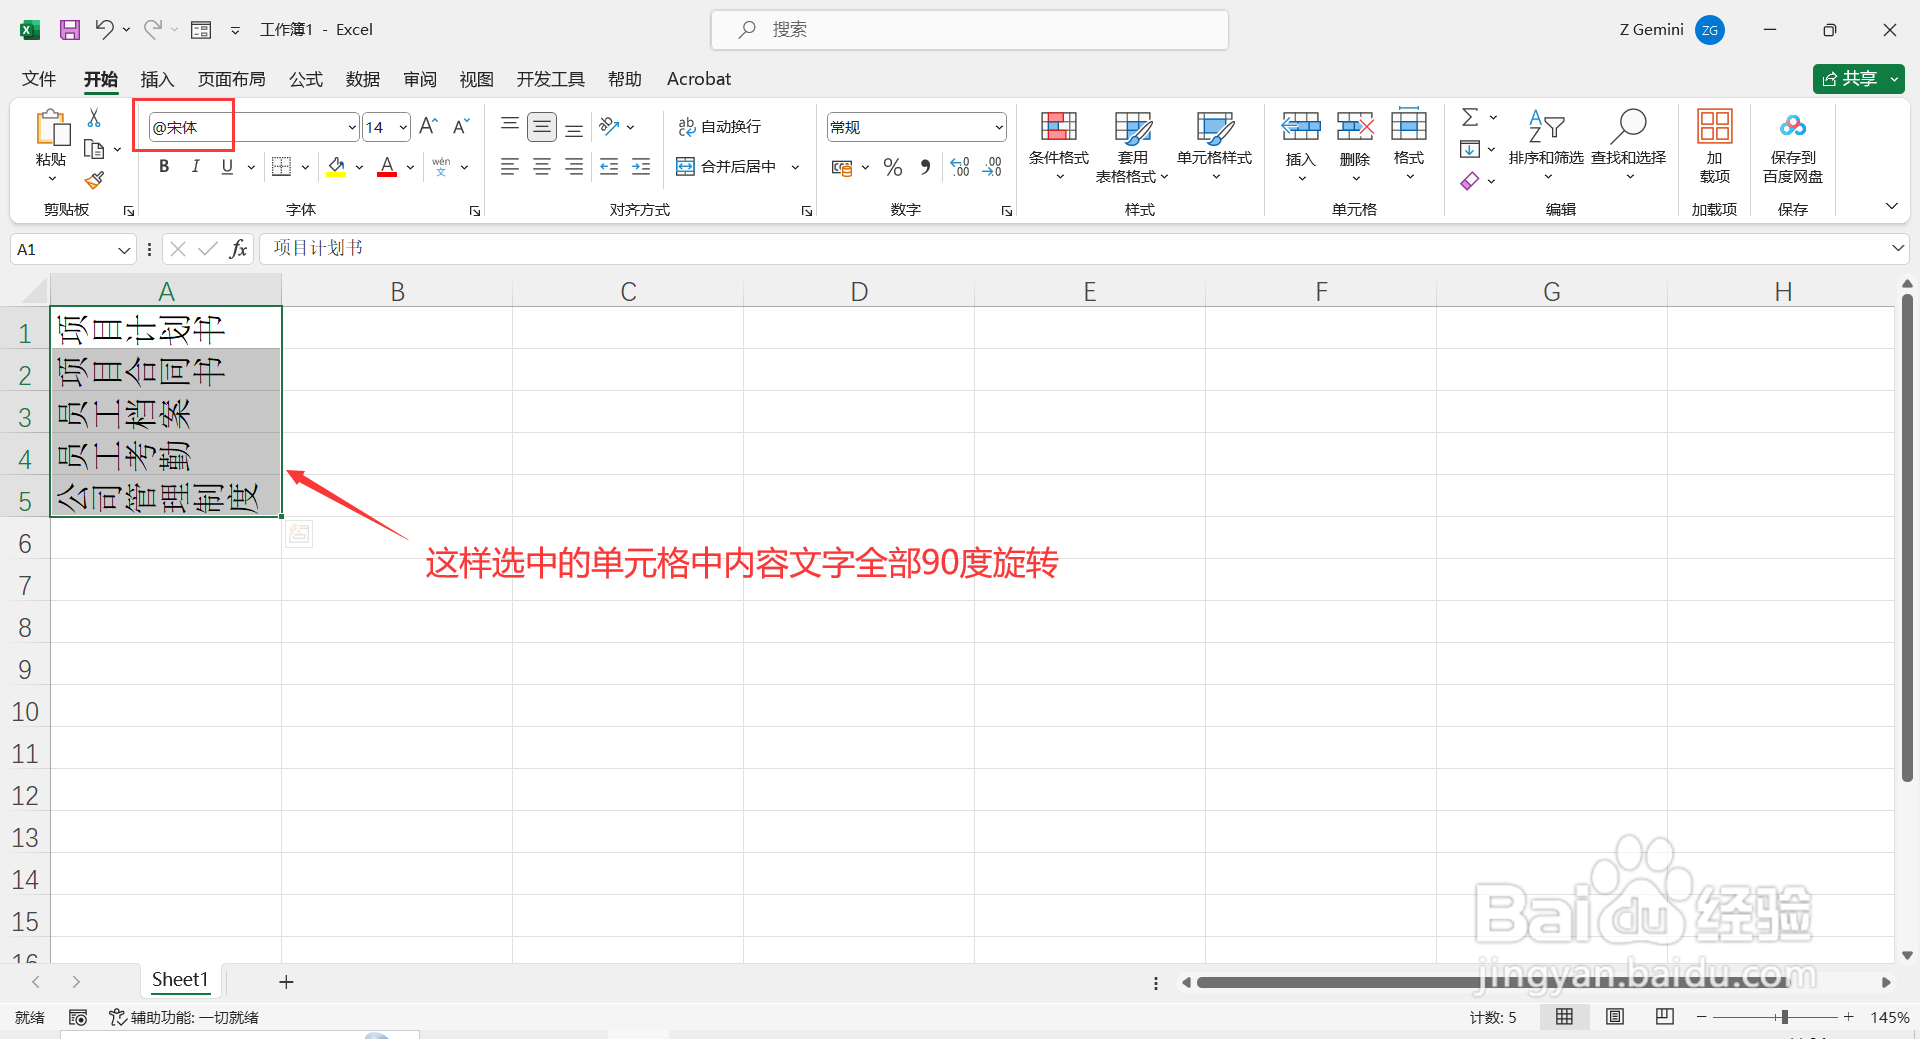Toggle italic formatting
Viewport: 1920px width, 1039px height.
pos(196,166)
